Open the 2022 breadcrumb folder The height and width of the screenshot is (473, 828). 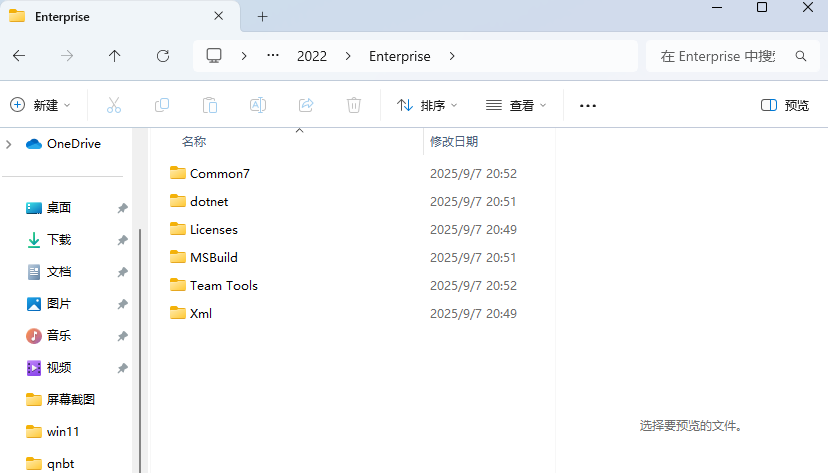click(x=312, y=56)
